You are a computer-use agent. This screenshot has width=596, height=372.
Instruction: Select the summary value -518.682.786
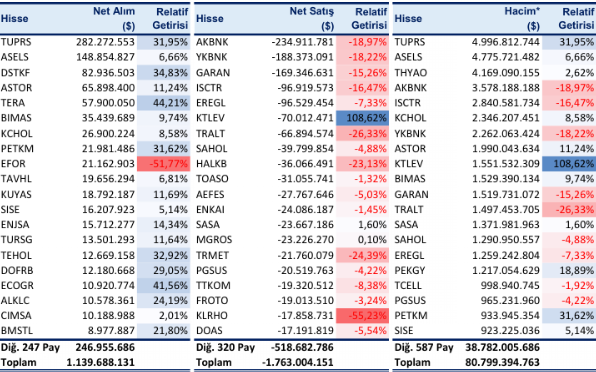[302, 347]
